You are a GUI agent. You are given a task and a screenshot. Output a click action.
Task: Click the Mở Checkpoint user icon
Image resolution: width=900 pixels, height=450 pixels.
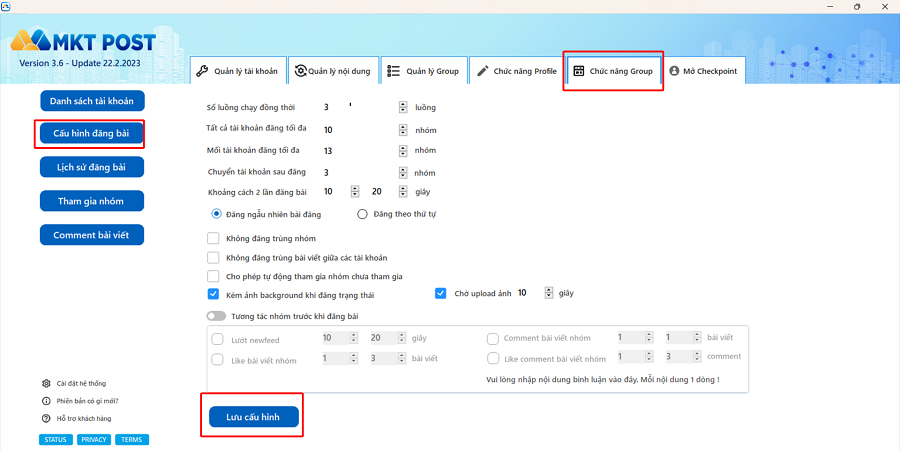(x=674, y=71)
